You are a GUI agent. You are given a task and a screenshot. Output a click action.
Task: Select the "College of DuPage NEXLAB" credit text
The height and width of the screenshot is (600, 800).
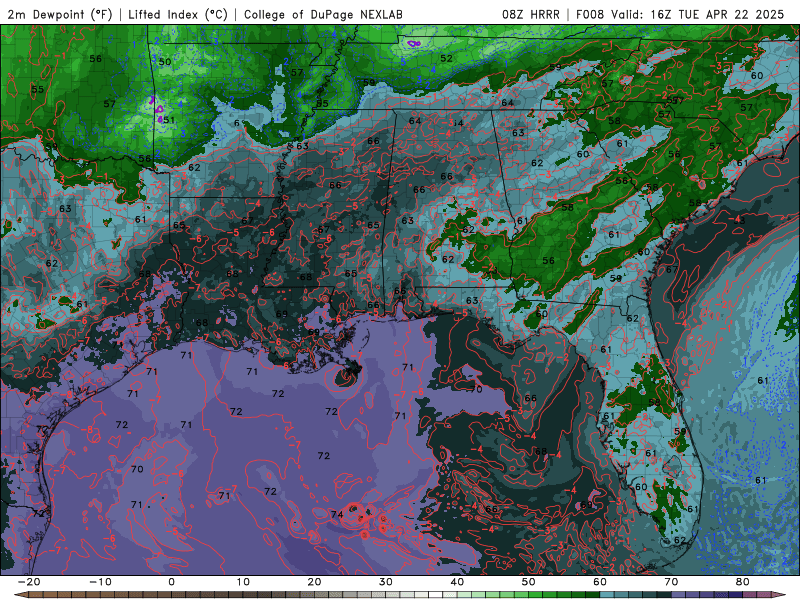[x=323, y=14]
